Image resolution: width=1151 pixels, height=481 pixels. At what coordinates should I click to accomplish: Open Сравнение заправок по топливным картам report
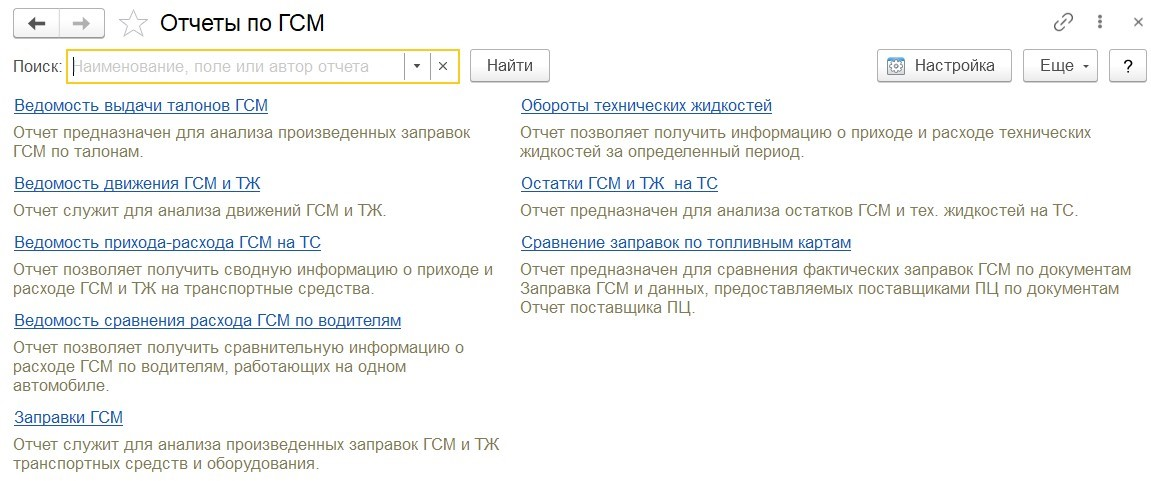[686, 243]
